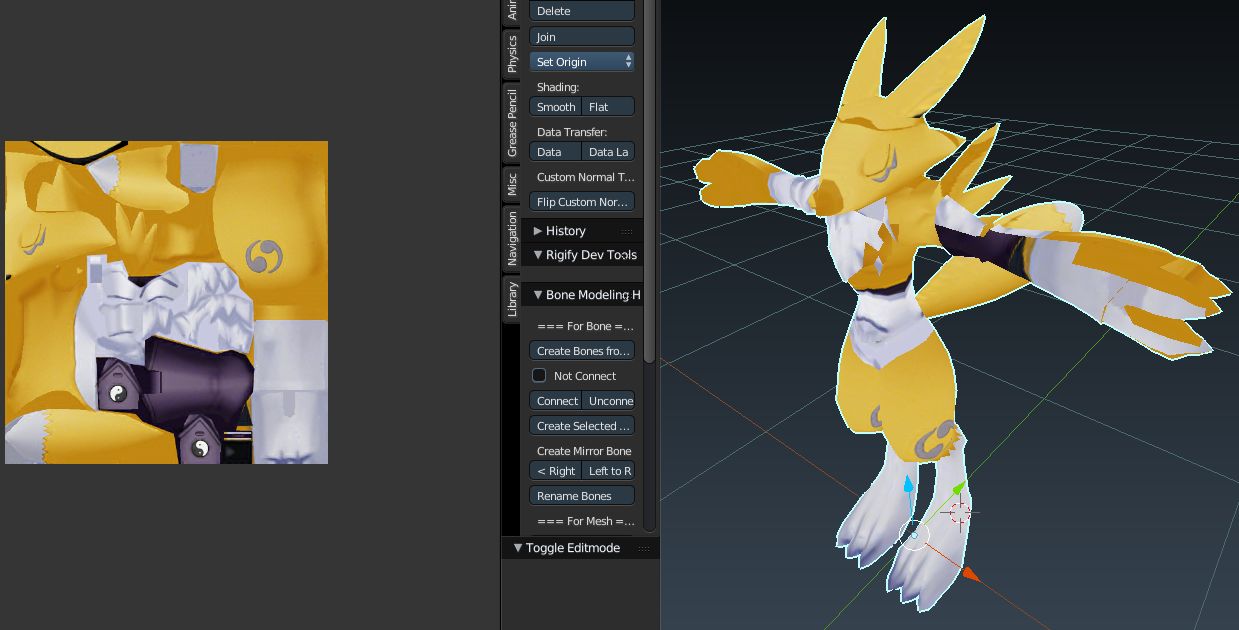This screenshot has width=1239, height=630.
Task: Click Flip Custom Normals button
Action: (582, 202)
